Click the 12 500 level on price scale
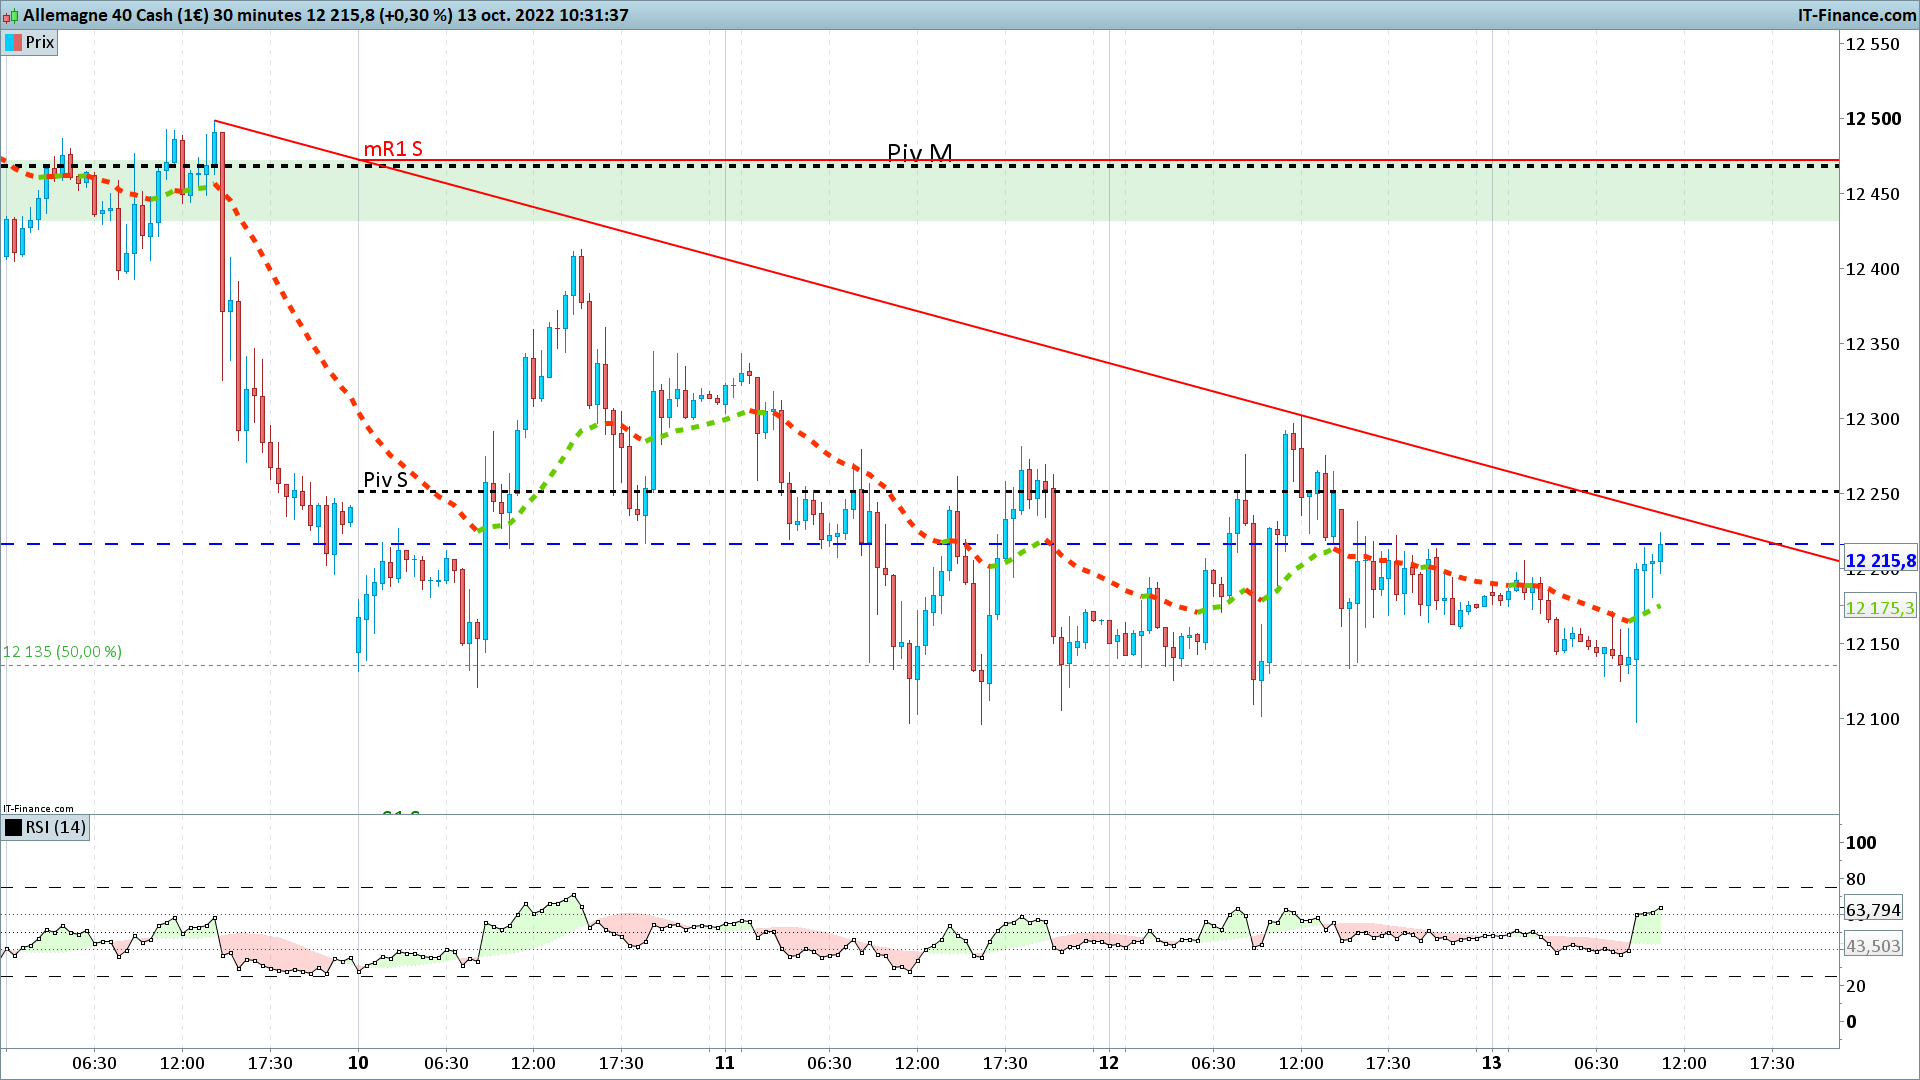Viewport: 1920px width, 1080px height. 1873,119
